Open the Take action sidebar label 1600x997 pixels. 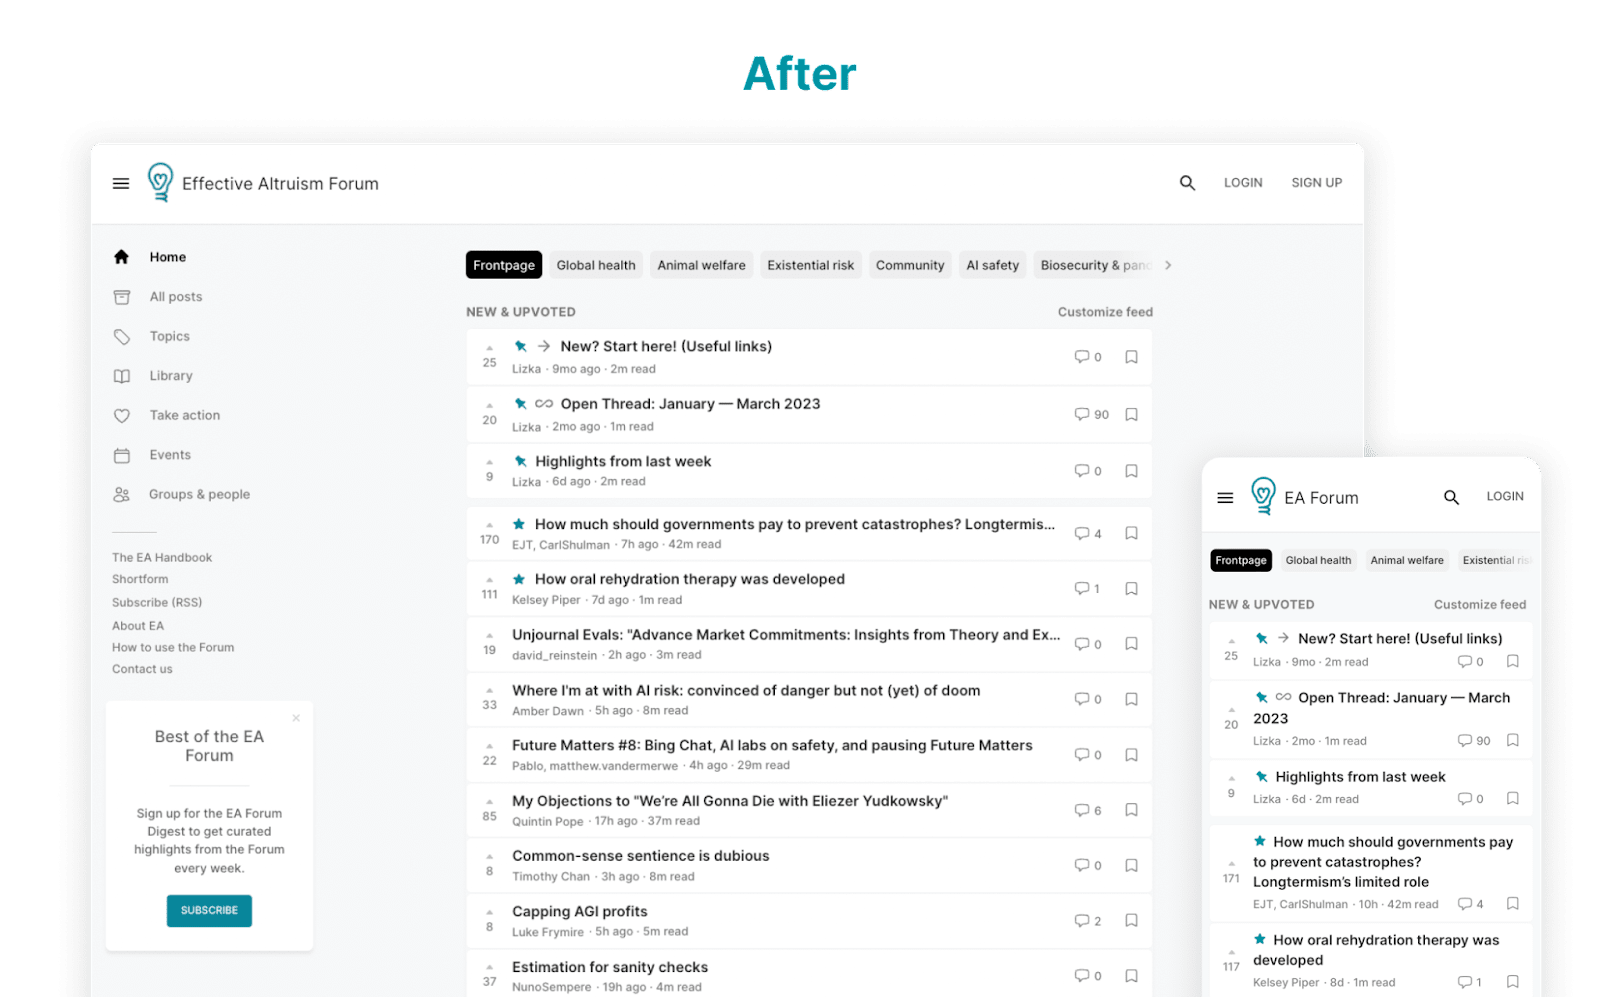(185, 416)
